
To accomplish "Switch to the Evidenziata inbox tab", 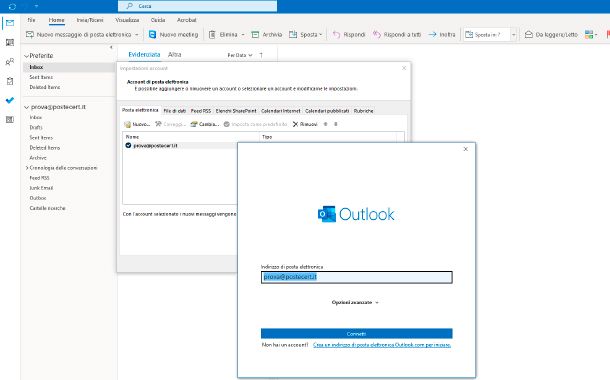I will 144,55.
